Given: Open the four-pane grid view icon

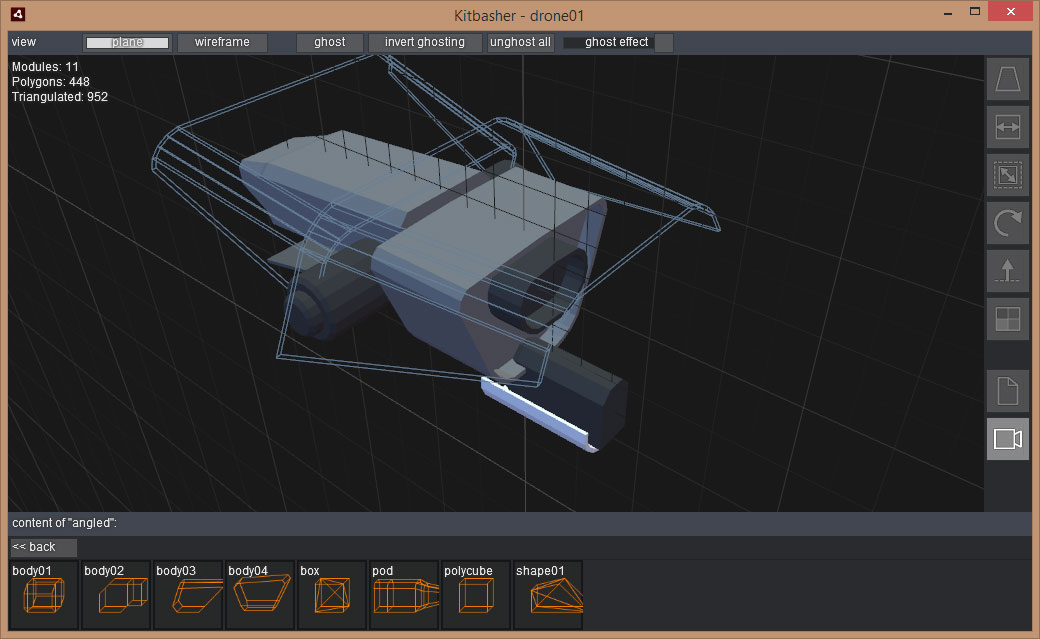Looking at the screenshot, I should click(x=1007, y=319).
